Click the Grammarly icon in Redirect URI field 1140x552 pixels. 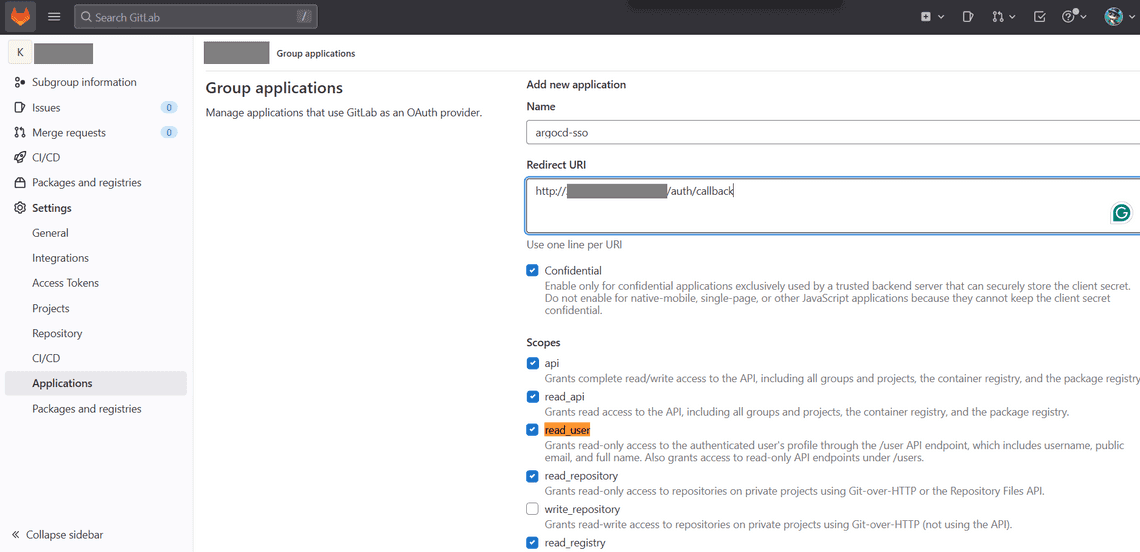(1122, 213)
